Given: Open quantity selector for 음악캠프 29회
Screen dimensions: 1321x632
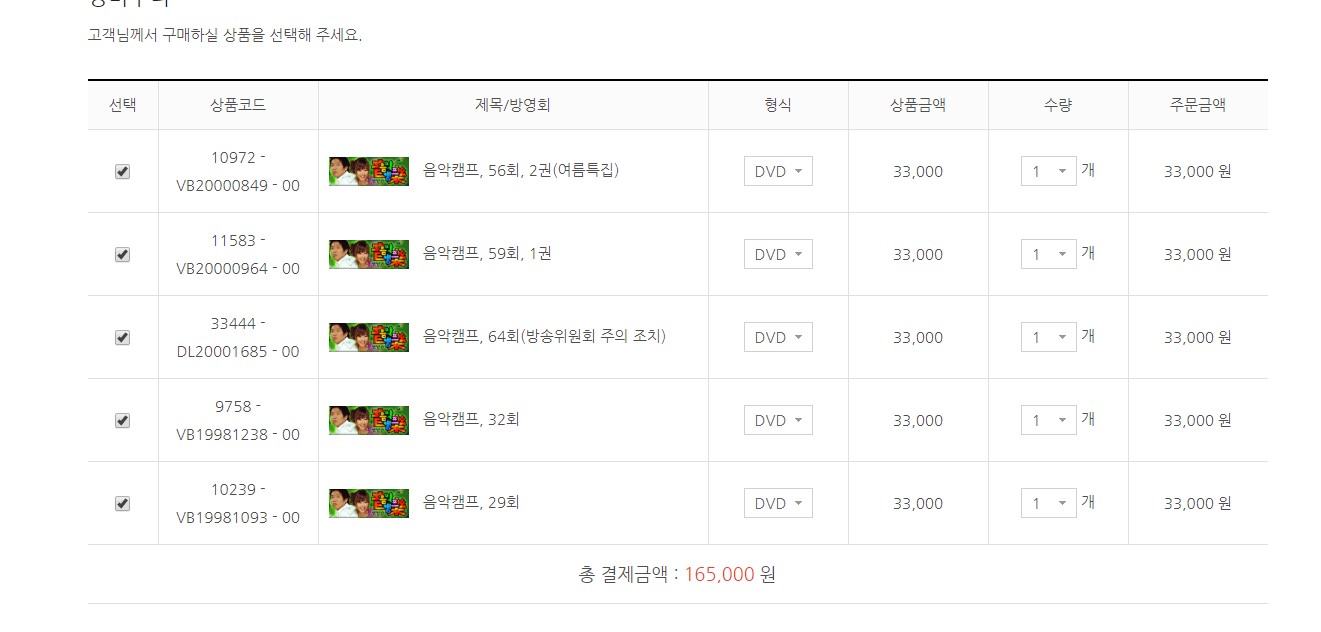Looking at the screenshot, I should (x=1048, y=503).
